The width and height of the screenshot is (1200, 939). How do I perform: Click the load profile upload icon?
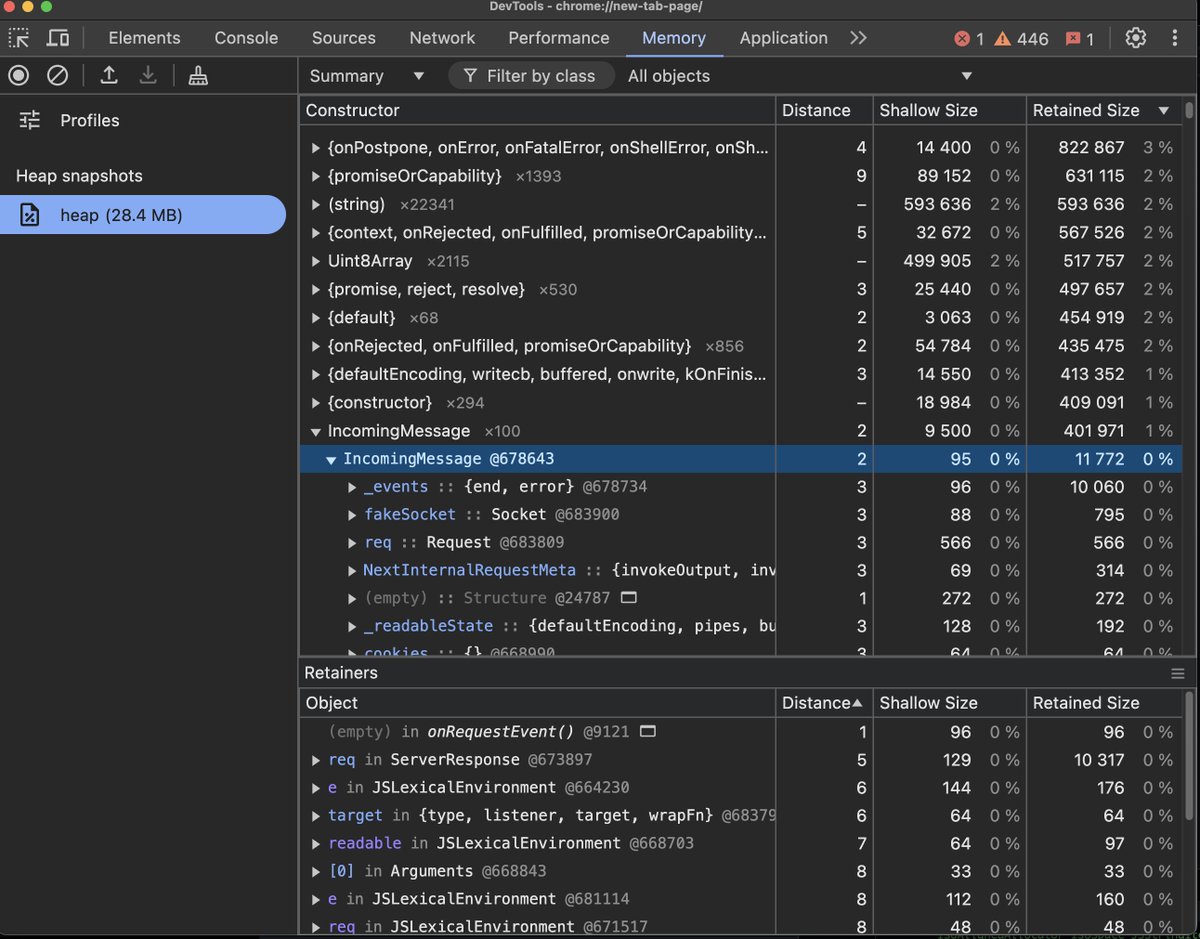click(x=109, y=75)
